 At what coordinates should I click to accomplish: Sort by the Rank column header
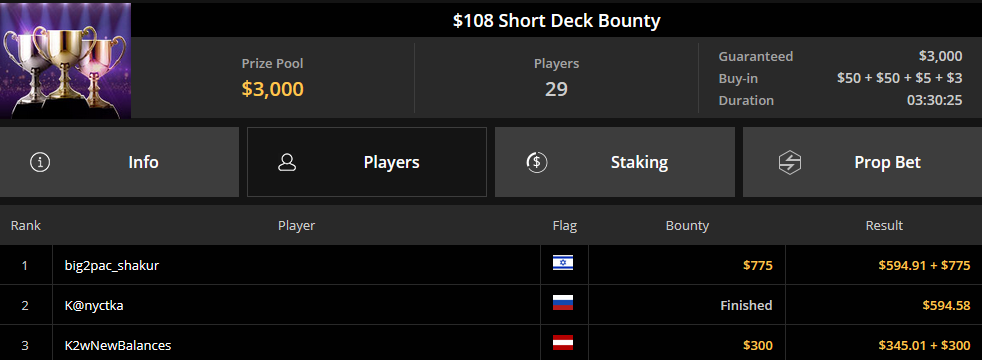(26, 225)
